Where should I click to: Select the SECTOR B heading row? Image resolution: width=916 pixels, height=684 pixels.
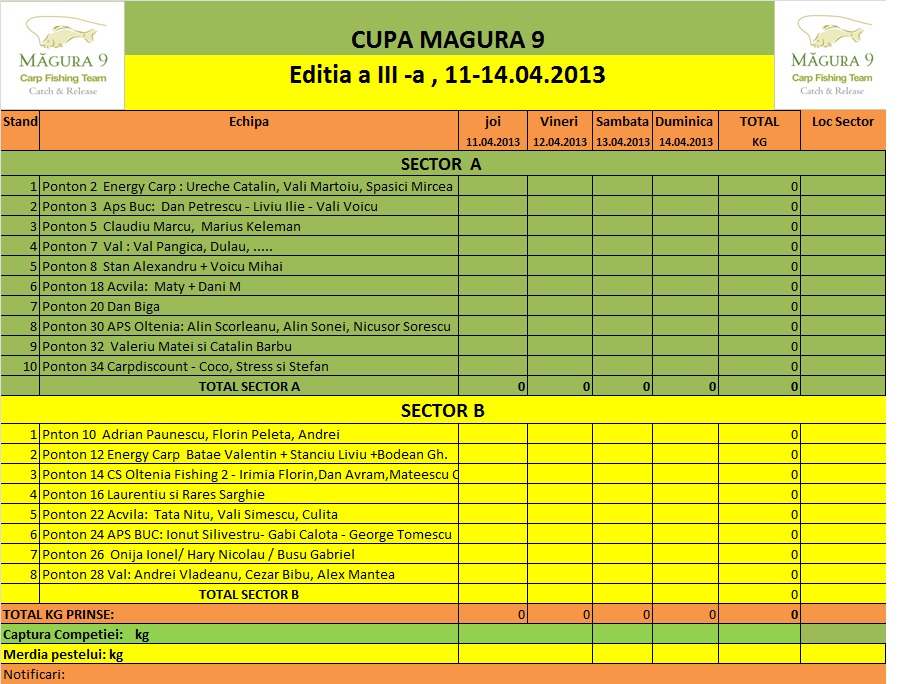pyautogui.click(x=442, y=410)
